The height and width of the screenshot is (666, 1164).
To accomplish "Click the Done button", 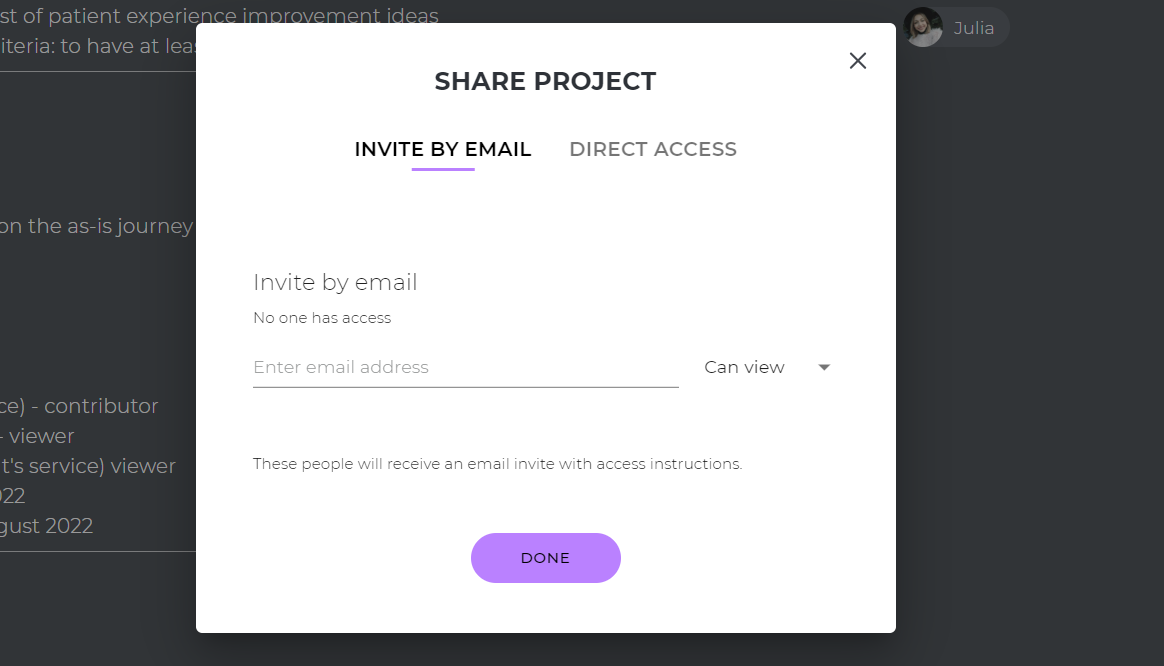I will (x=546, y=558).
